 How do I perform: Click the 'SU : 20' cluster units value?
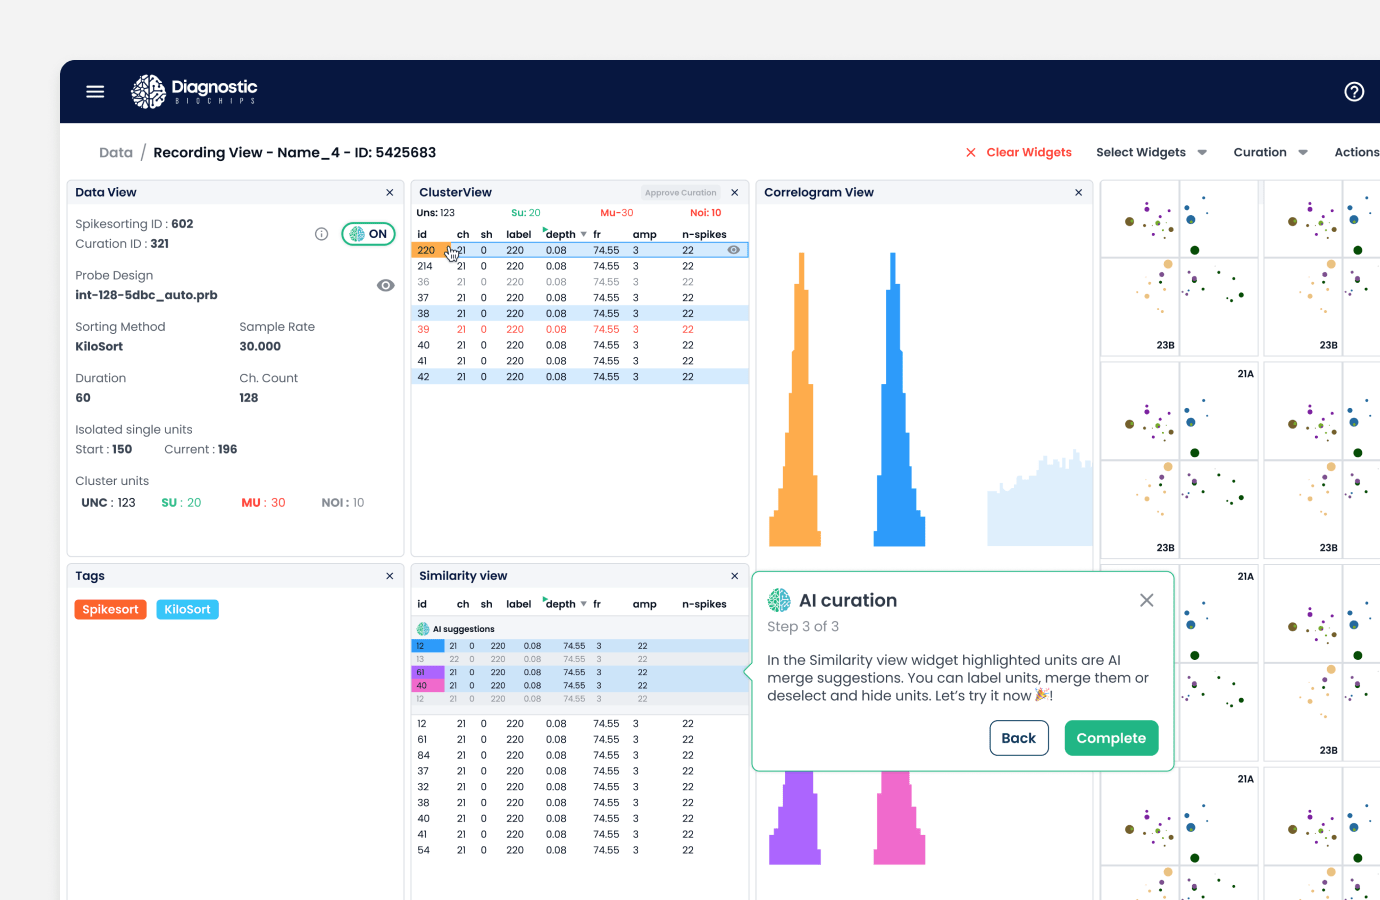coord(181,503)
